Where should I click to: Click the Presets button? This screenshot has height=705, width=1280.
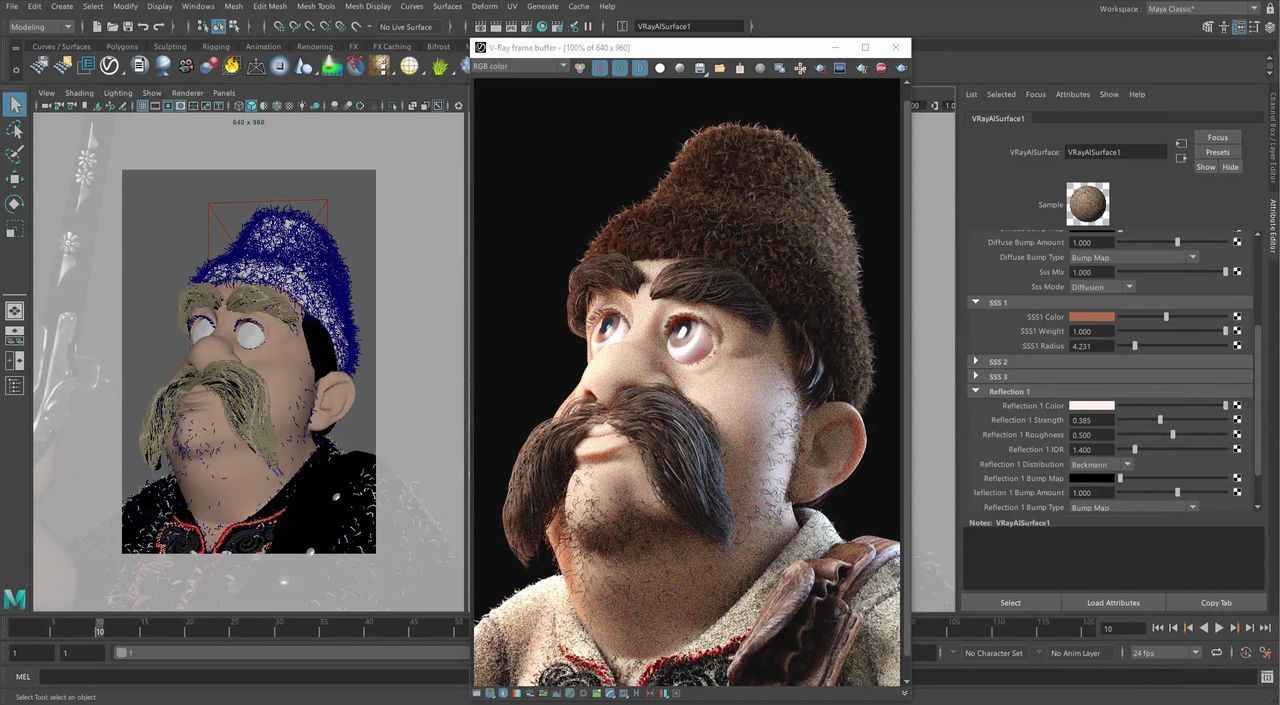tap(1217, 152)
